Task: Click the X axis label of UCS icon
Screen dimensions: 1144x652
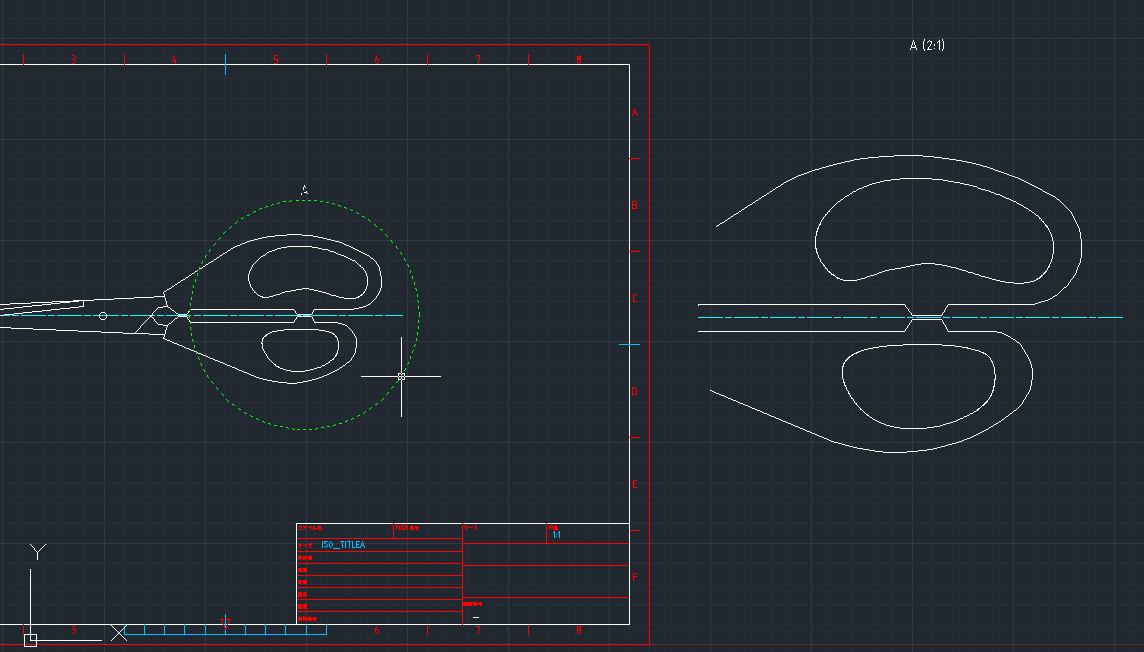Action: (118, 632)
